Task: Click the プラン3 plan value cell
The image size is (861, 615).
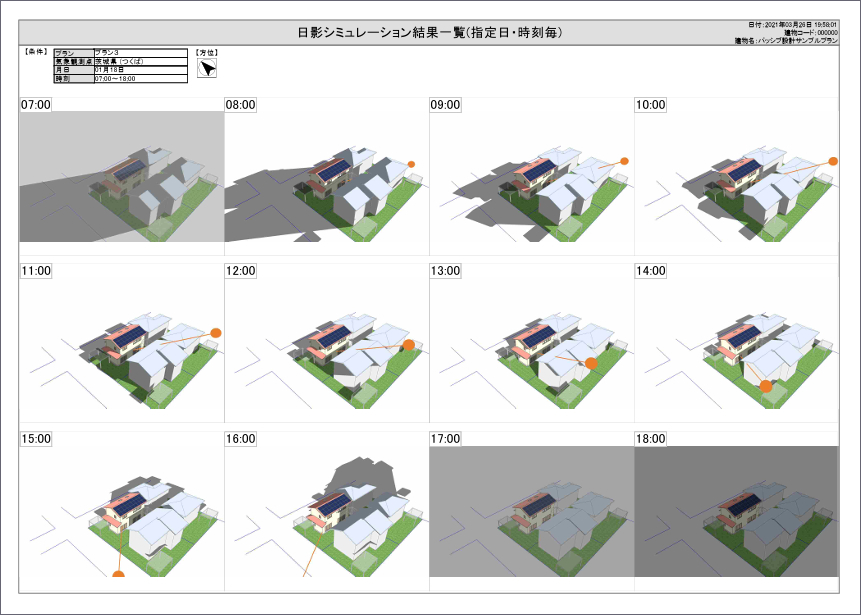Action: tap(140, 52)
